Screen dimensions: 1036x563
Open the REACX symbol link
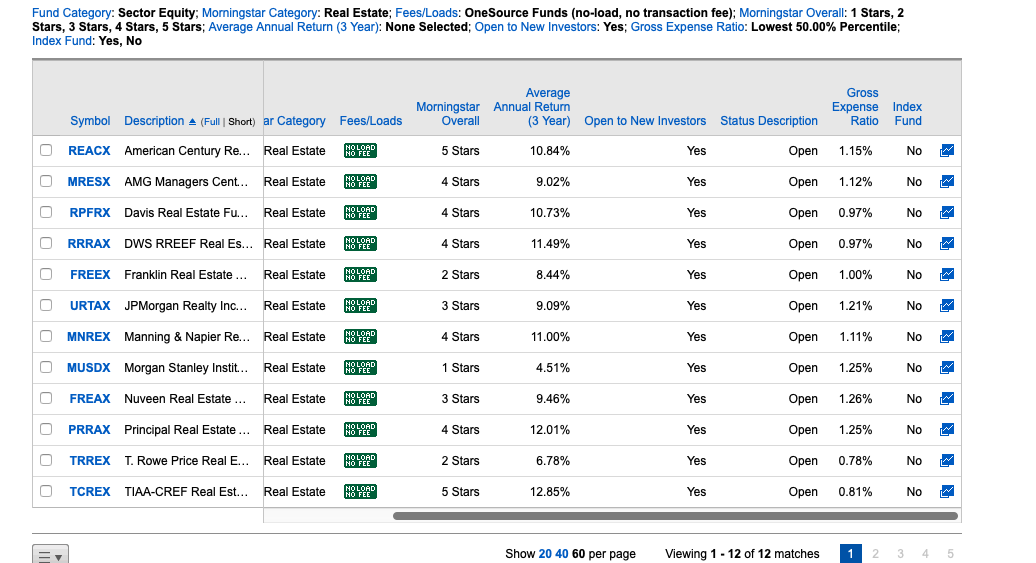(x=89, y=151)
